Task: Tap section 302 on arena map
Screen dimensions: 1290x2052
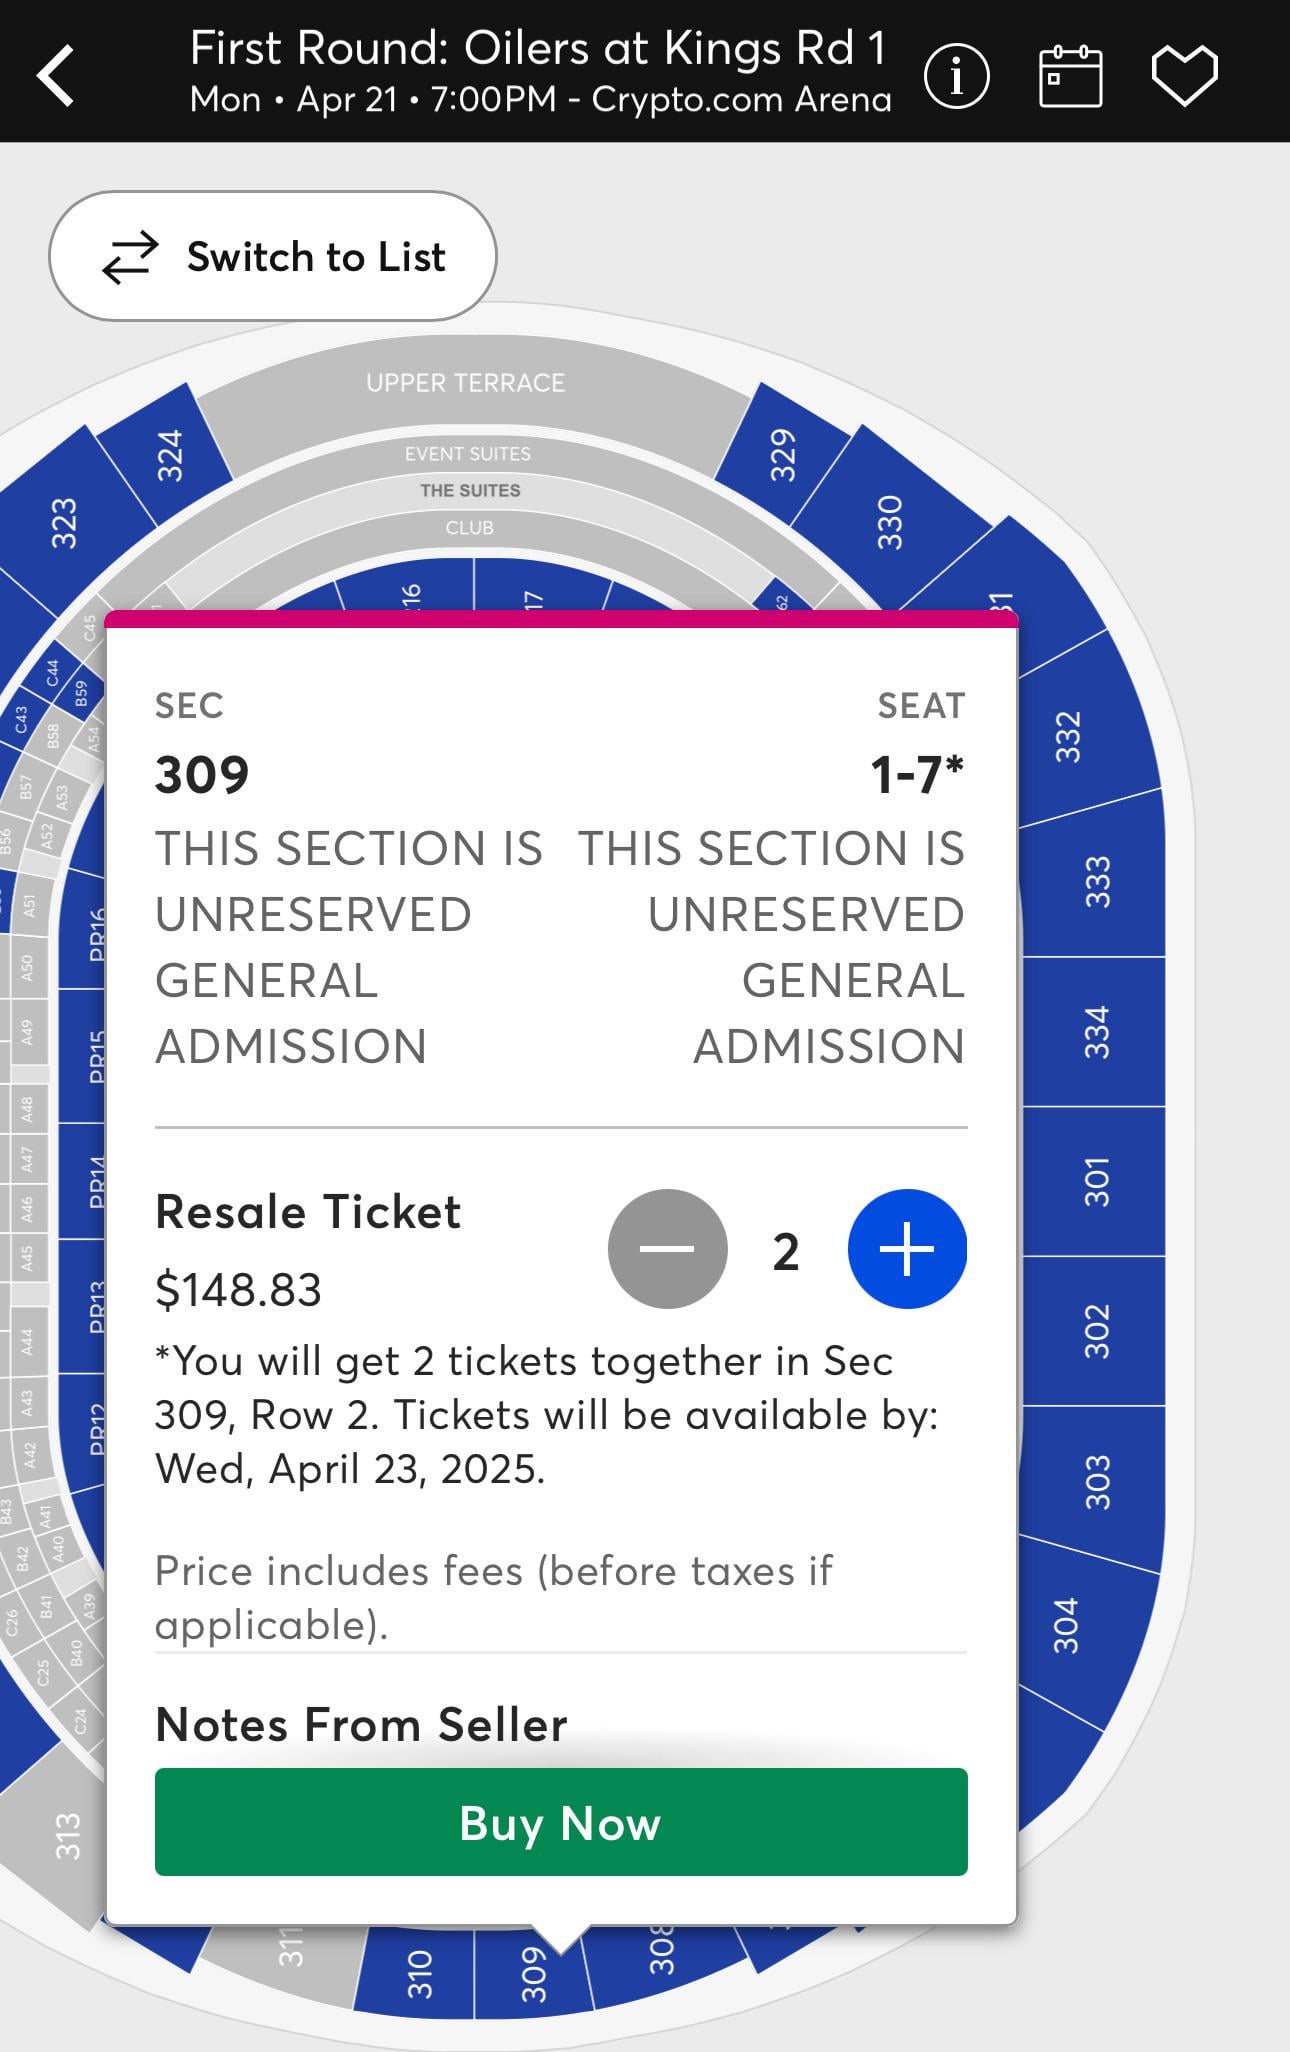Action: click(1097, 1331)
